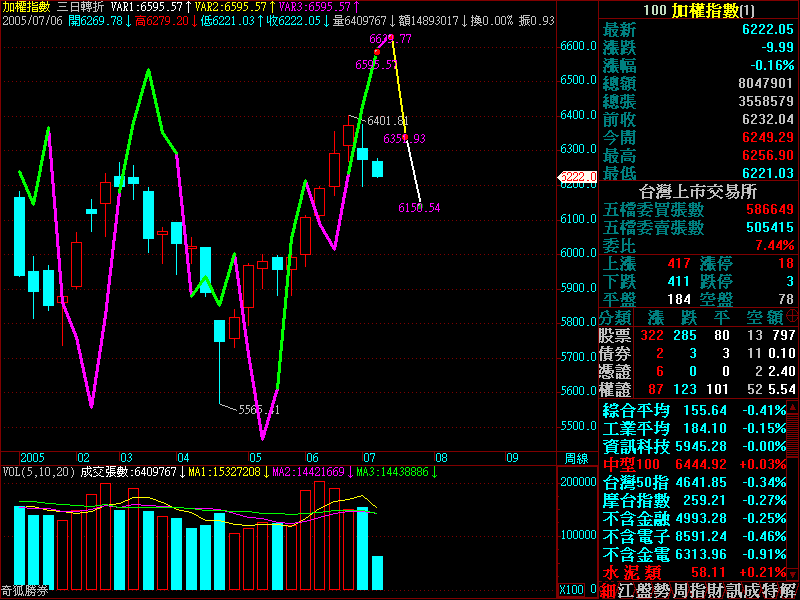
Task: Click scroll-up arrow of index list
Action: (793, 408)
